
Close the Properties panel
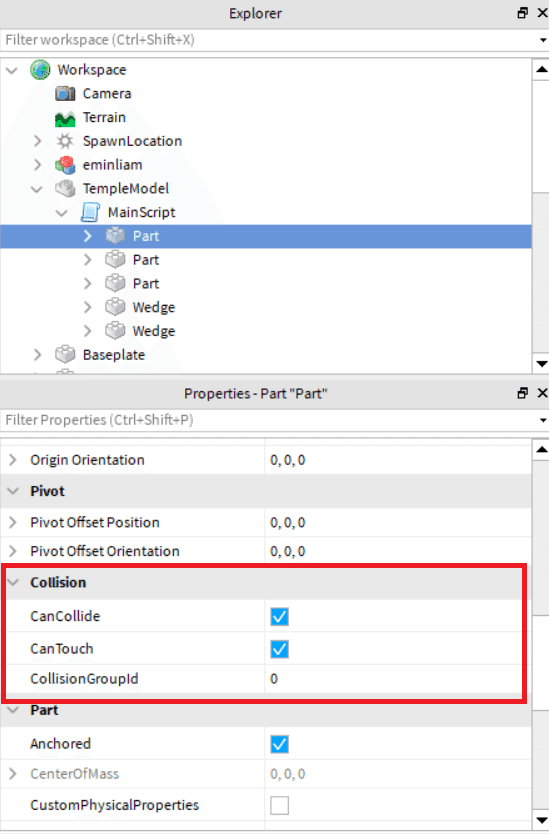(x=542, y=393)
